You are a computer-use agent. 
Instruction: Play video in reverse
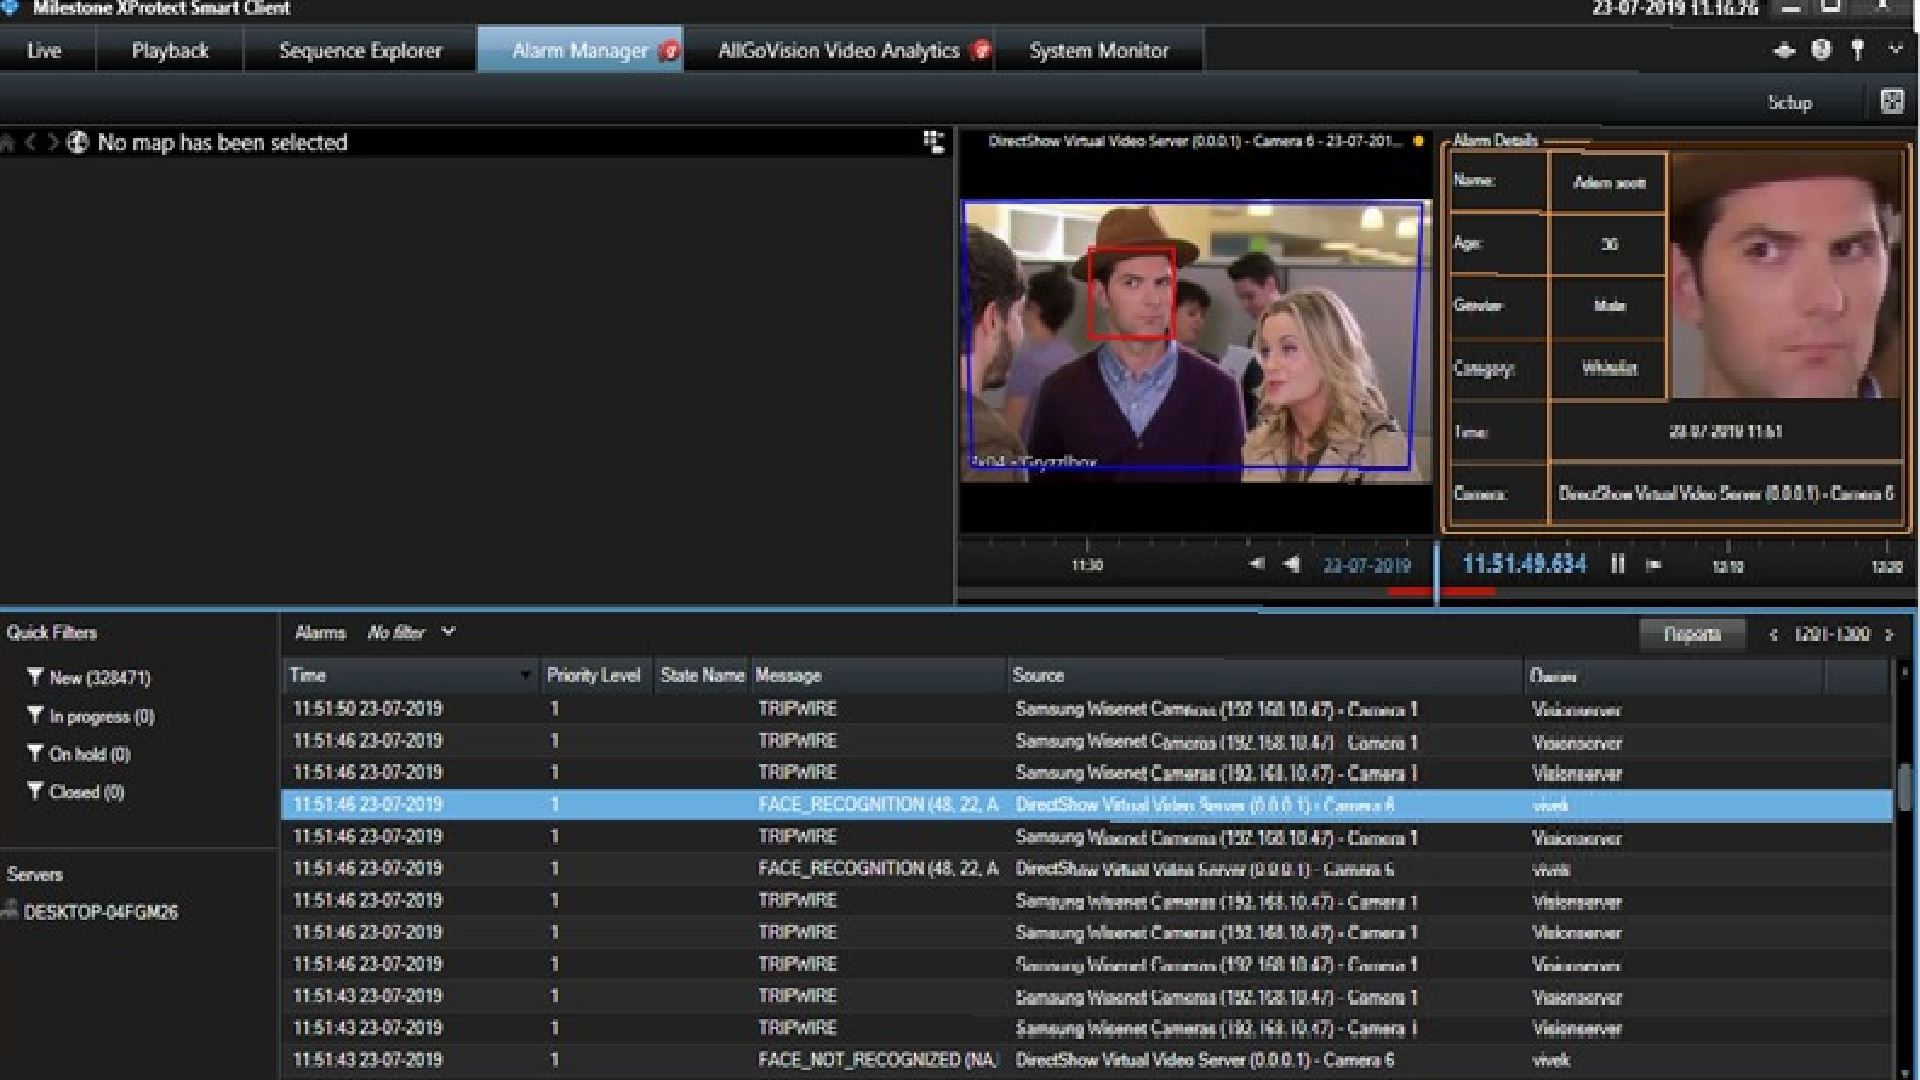[x=1292, y=564]
